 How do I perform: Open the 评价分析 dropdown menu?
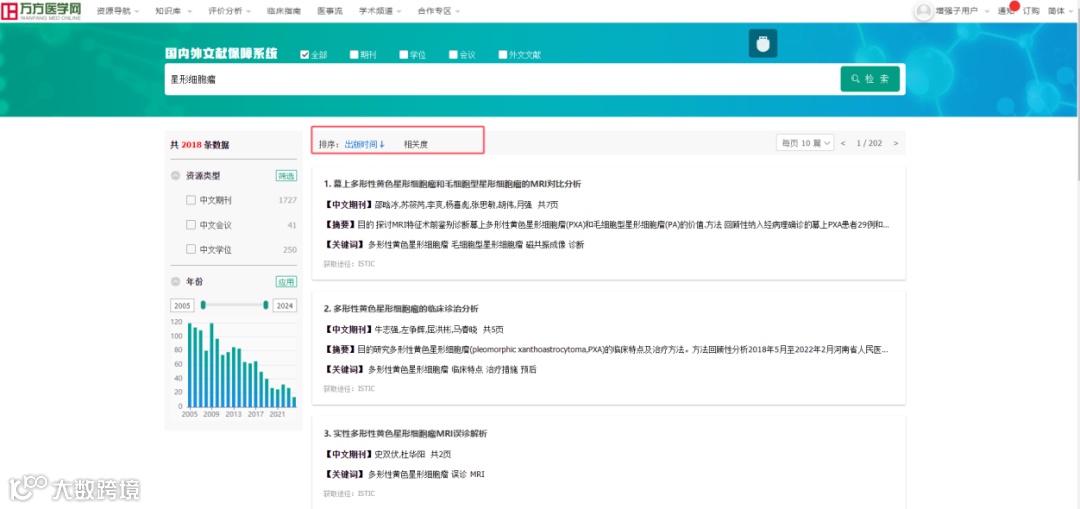tap(229, 11)
